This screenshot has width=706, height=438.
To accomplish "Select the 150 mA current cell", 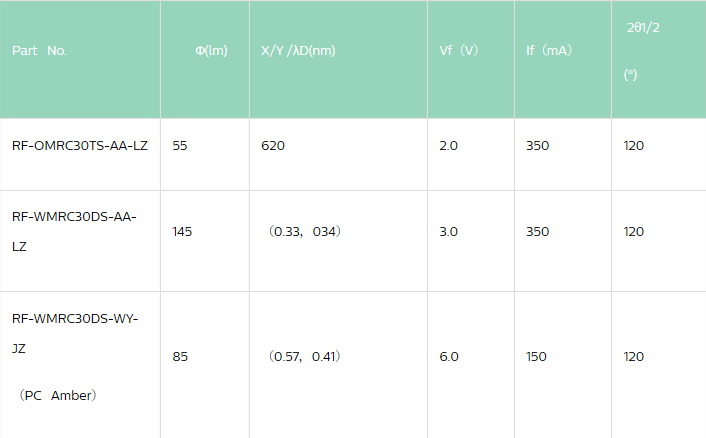I will coord(537,356).
